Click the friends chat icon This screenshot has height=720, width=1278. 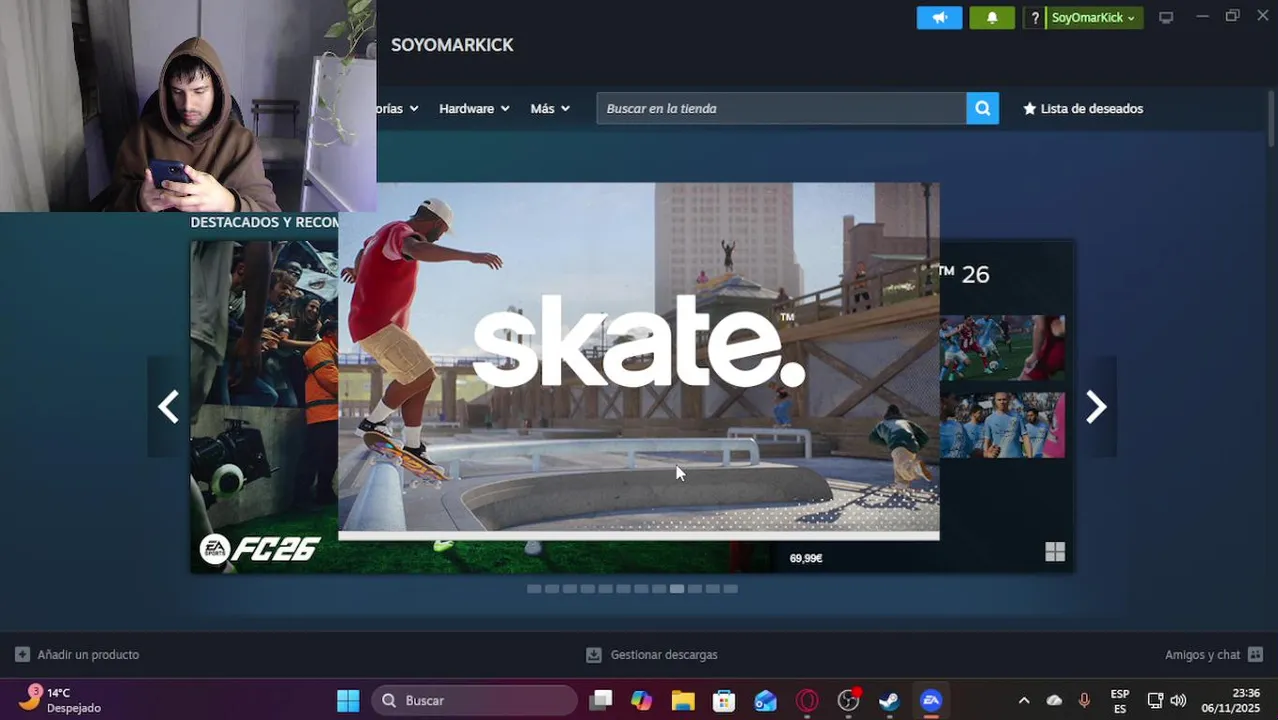[1256, 655]
